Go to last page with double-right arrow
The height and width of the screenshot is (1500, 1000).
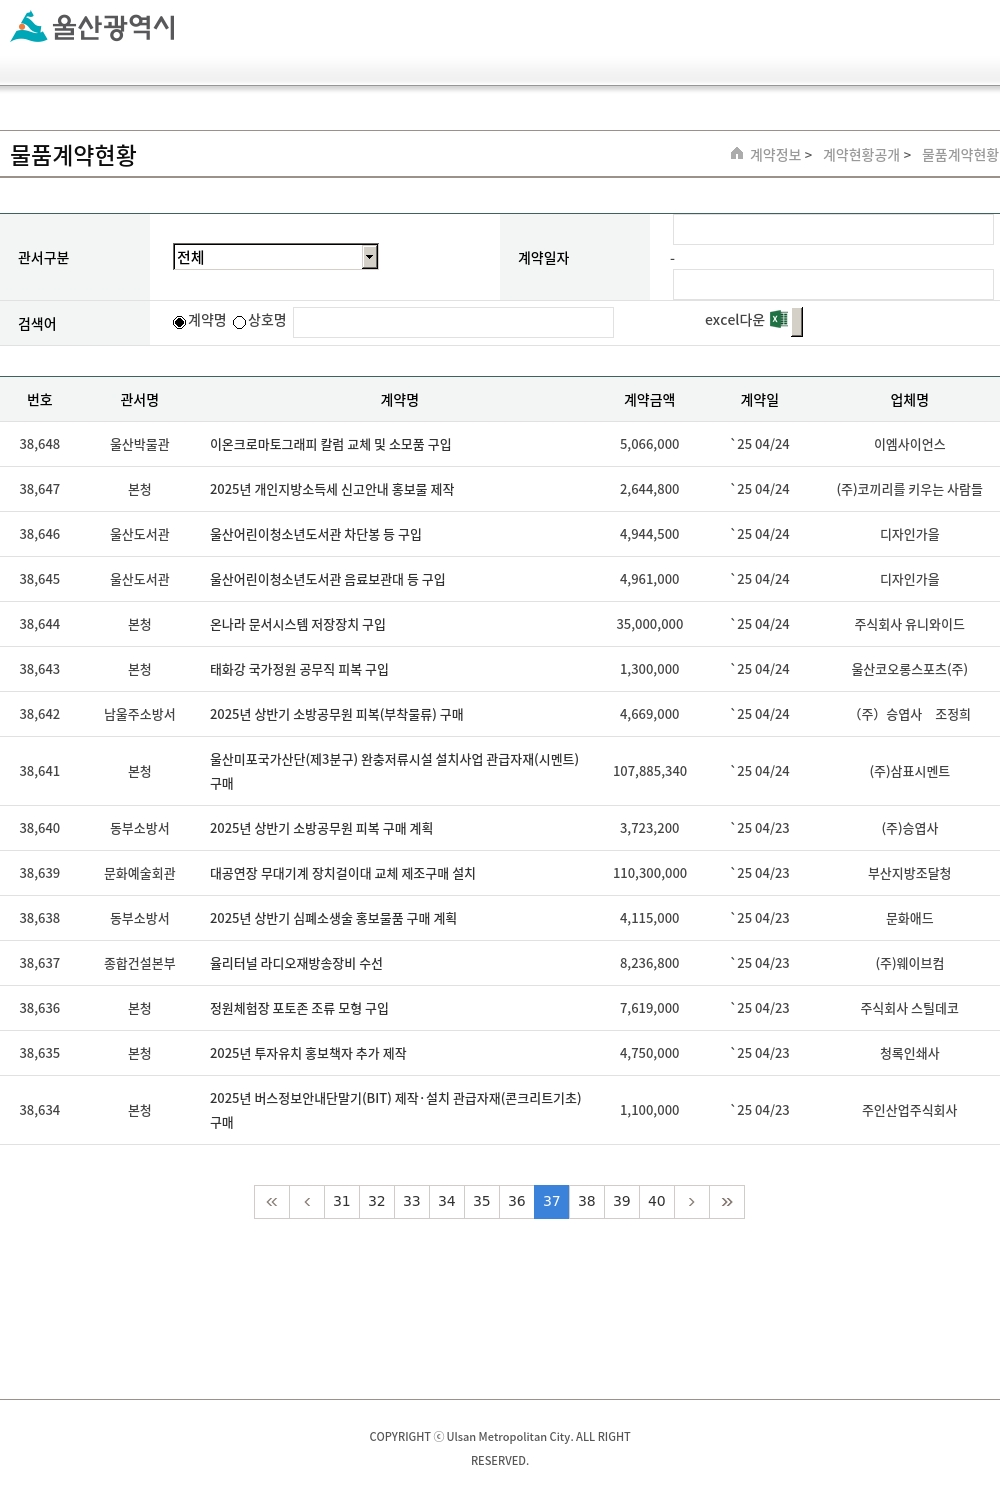[x=727, y=1202]
